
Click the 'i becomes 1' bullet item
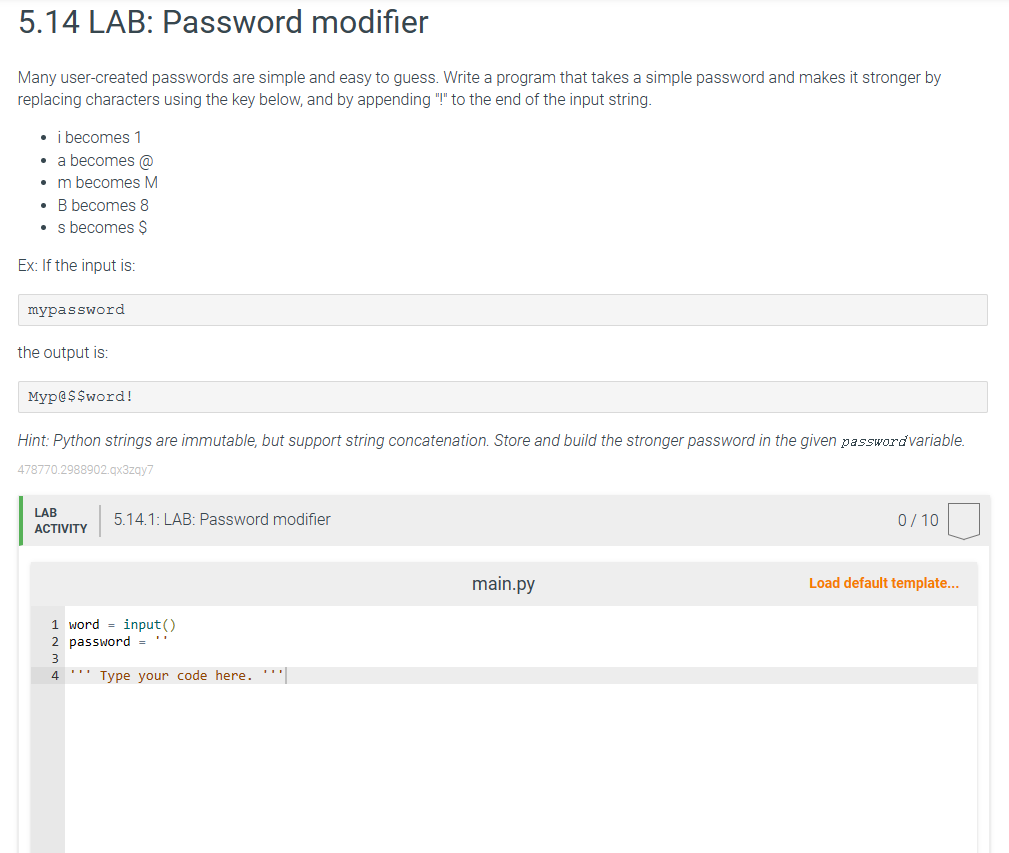[99, 138]
